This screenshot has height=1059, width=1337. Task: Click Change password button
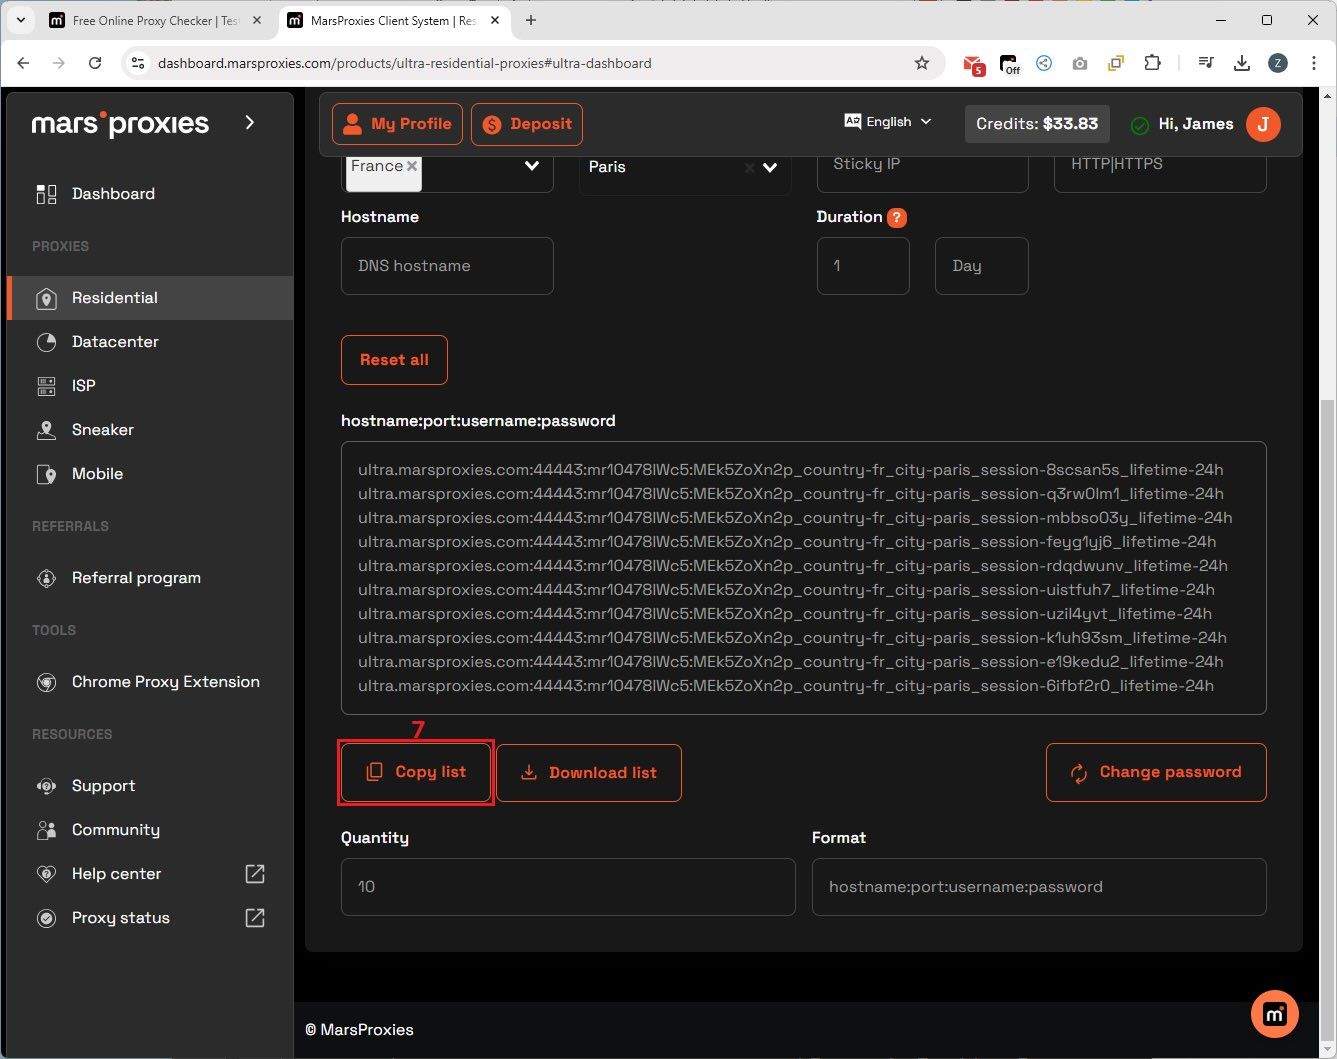(1156, 772)
